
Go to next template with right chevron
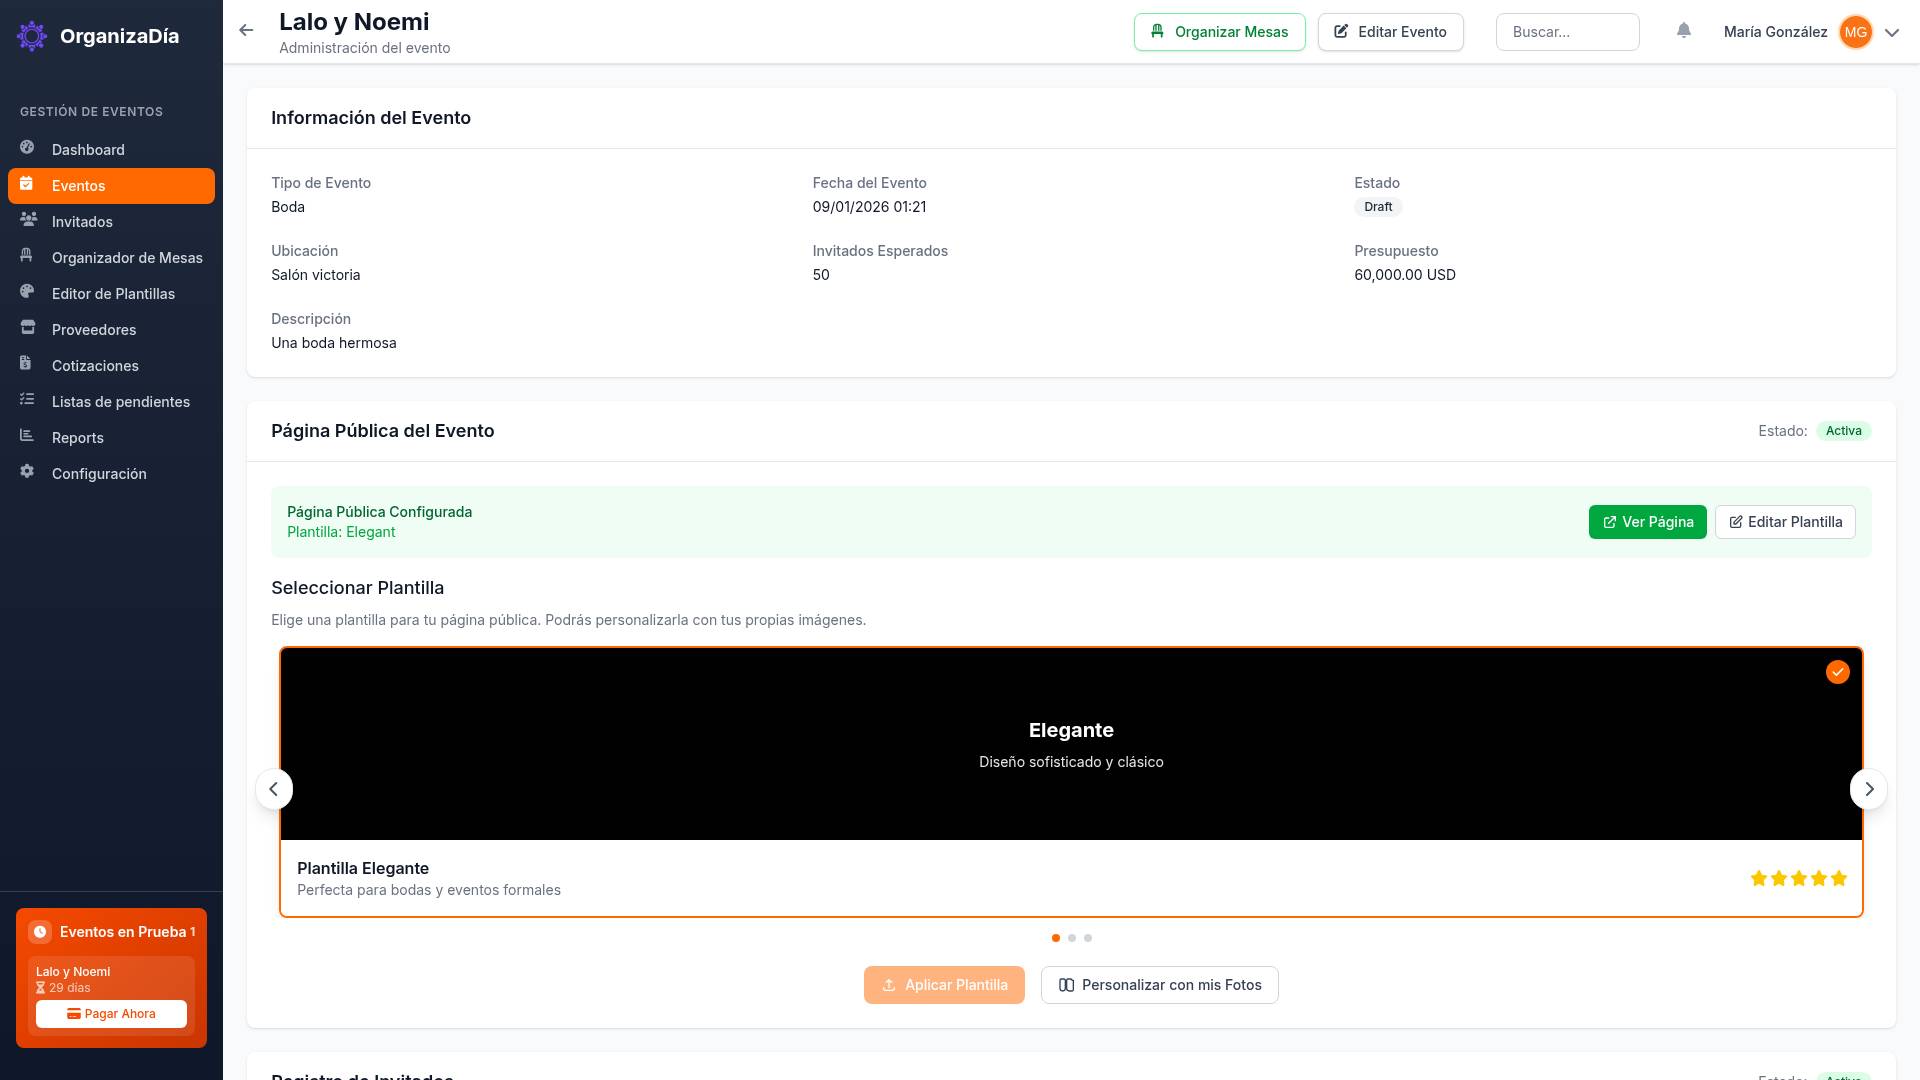click(x=1868, y=789)
